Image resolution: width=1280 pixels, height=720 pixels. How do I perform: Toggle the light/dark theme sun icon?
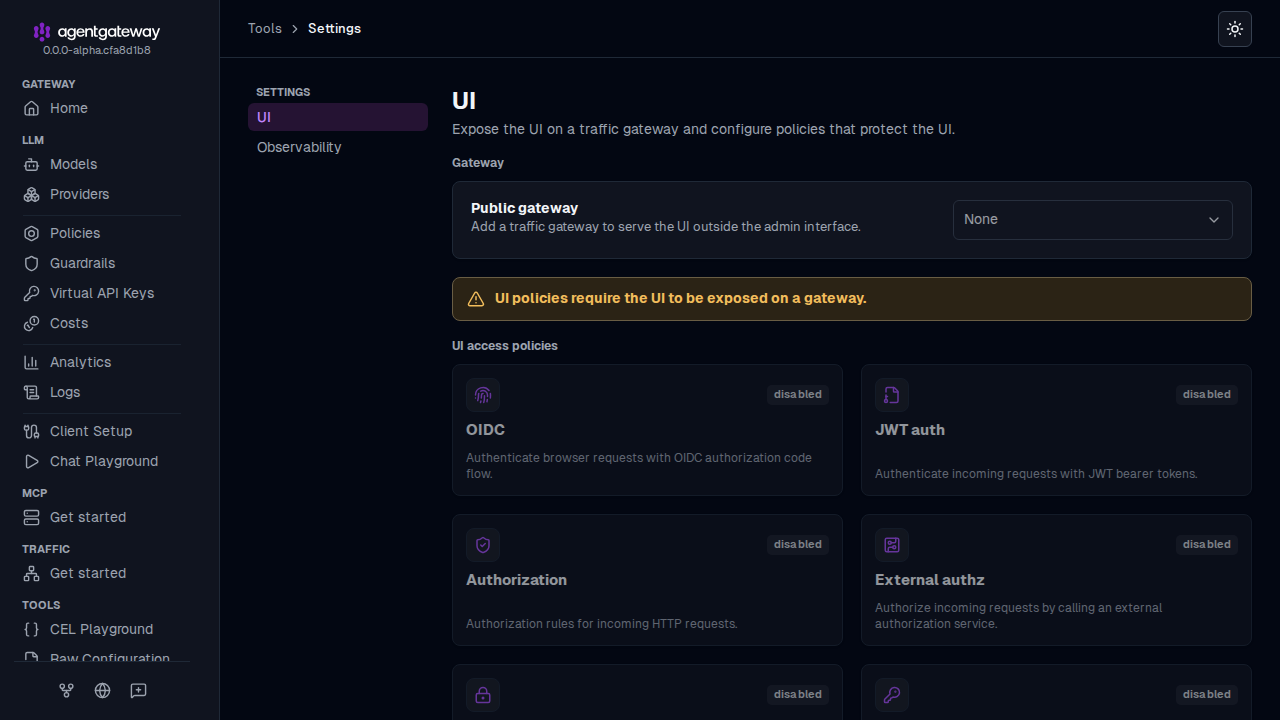coord(1235,29)
